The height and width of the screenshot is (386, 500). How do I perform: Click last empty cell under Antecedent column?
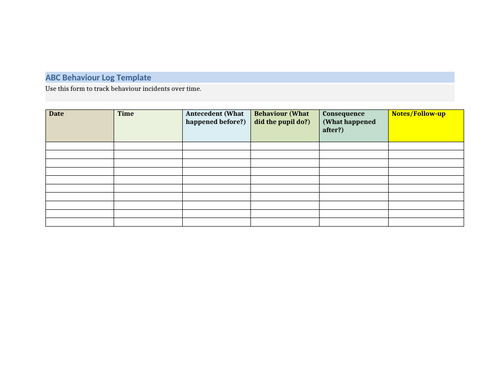[x=216, y=222]
